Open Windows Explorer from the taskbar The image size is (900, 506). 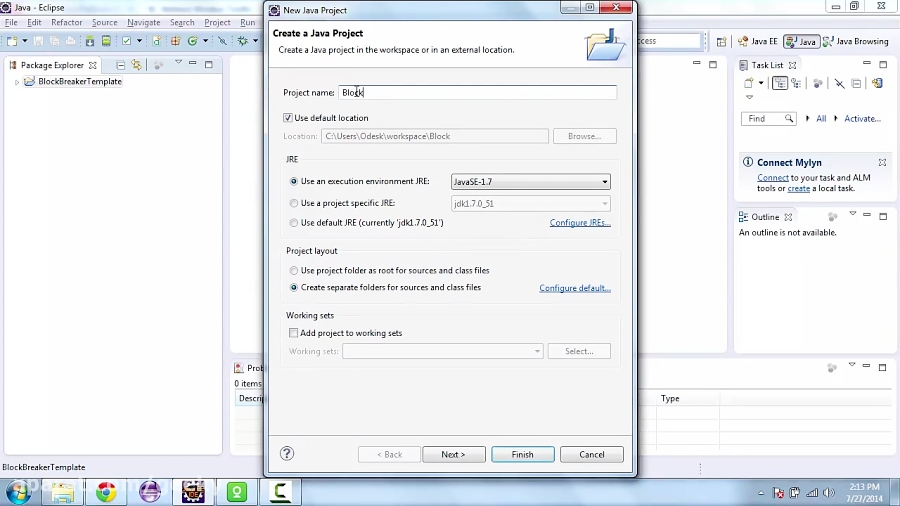pyautogui.click(x=63, y=492)
